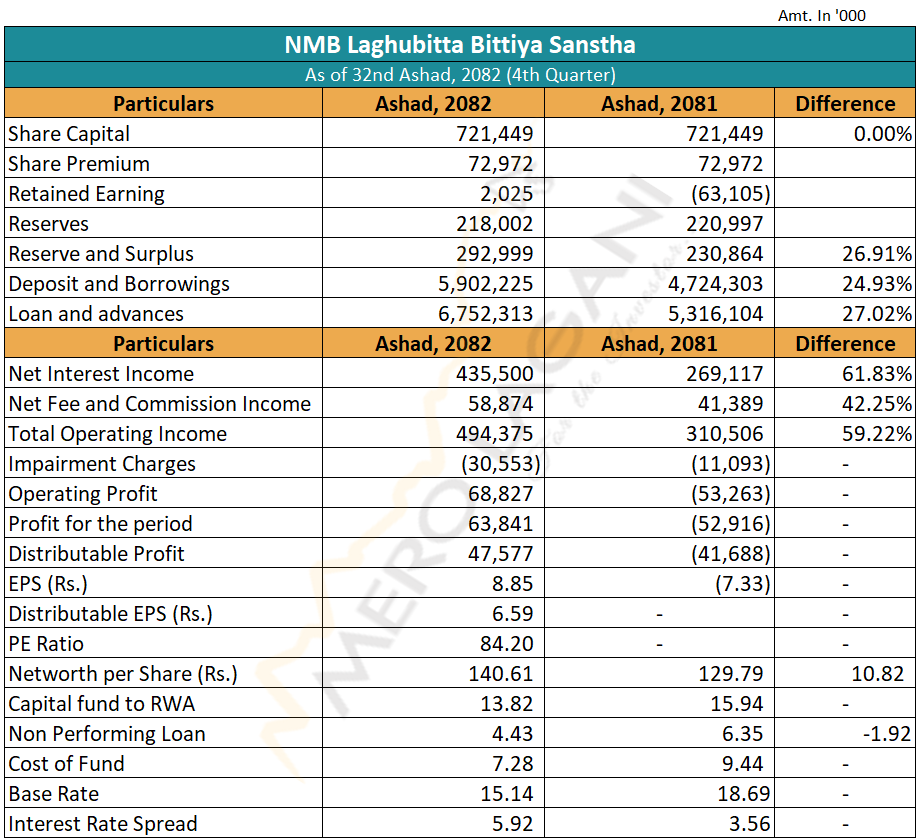Click the 'Amt. In '000' note

[x=821, y=16]
